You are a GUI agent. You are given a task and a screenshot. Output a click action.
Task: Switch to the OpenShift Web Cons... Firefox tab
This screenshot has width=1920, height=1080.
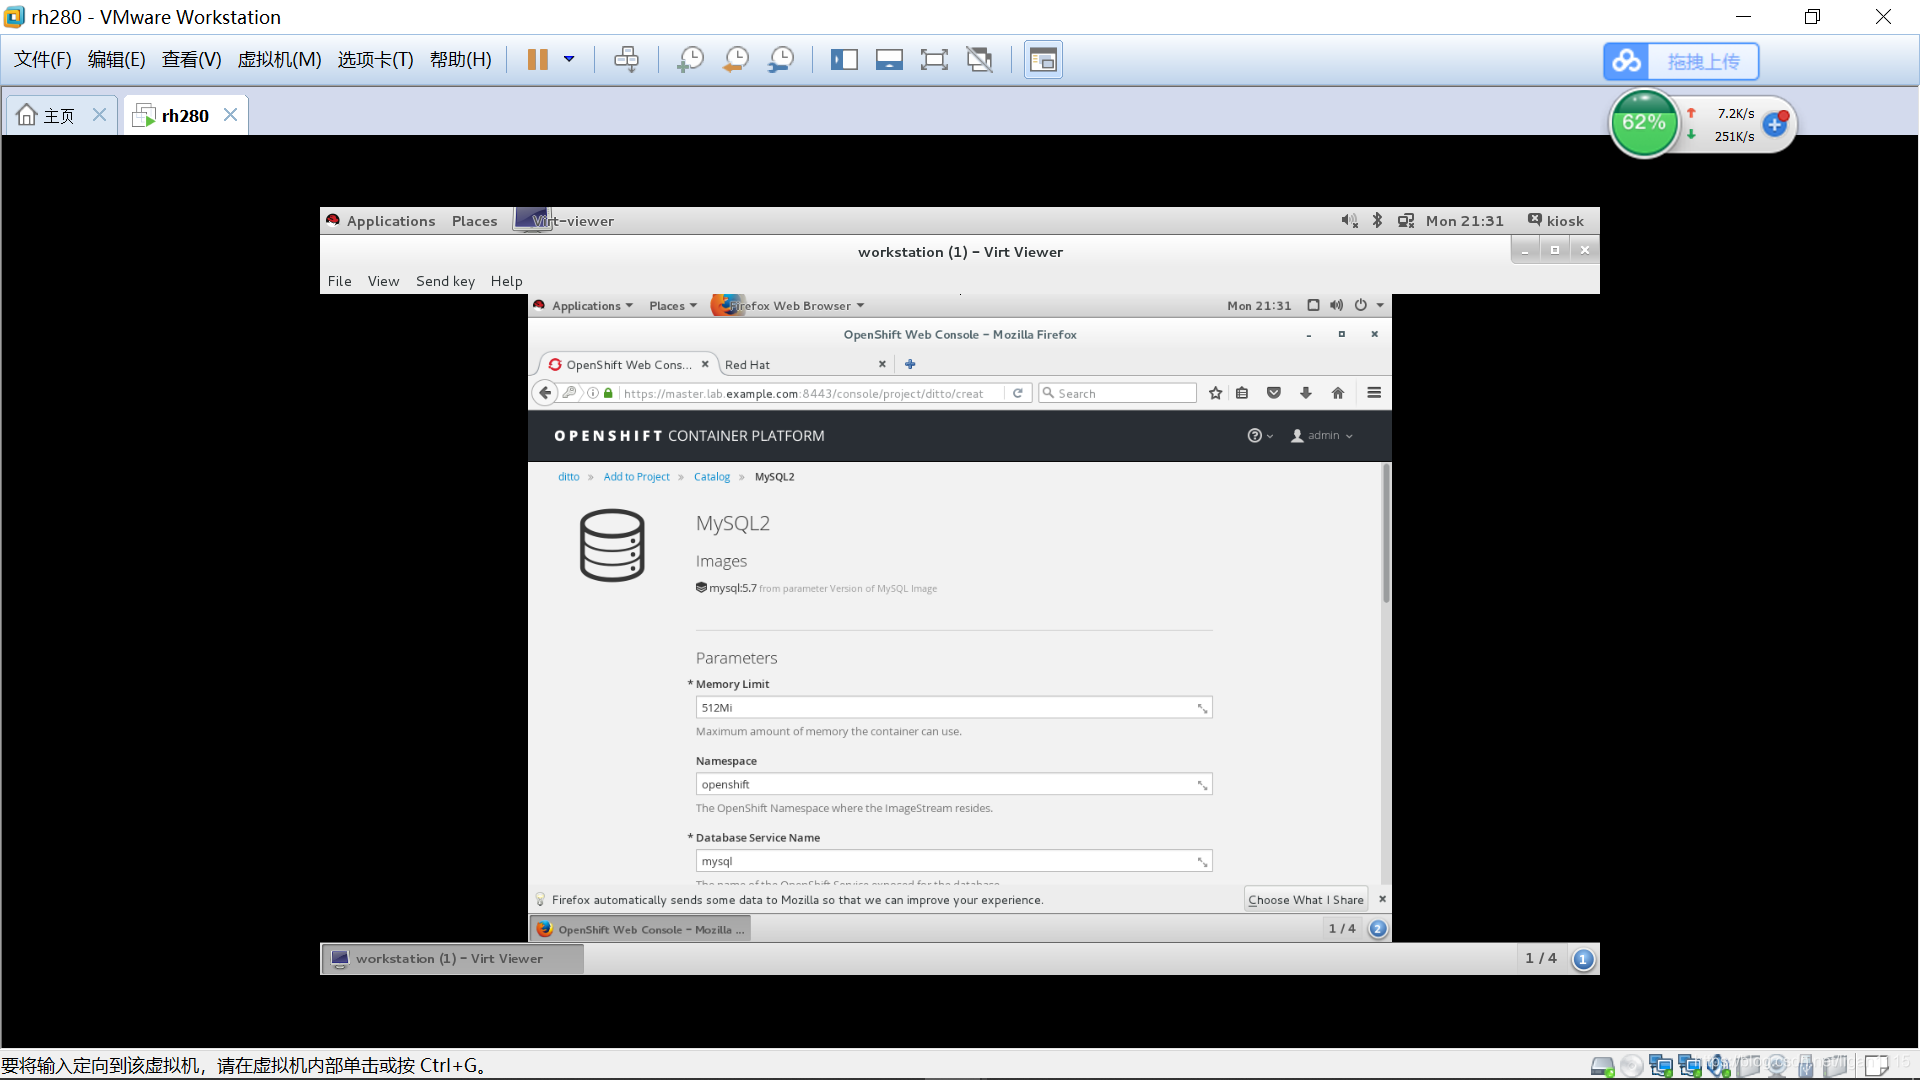point(628,365)
